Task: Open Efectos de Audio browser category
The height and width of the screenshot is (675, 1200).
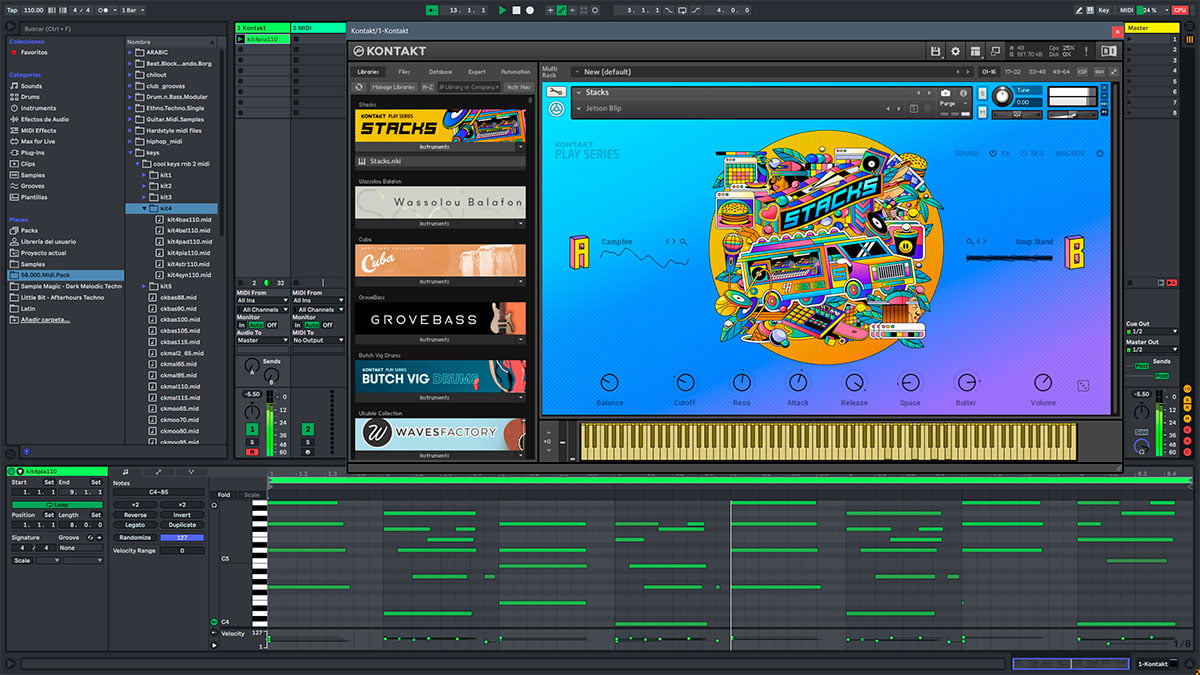Action: point(45,119)
